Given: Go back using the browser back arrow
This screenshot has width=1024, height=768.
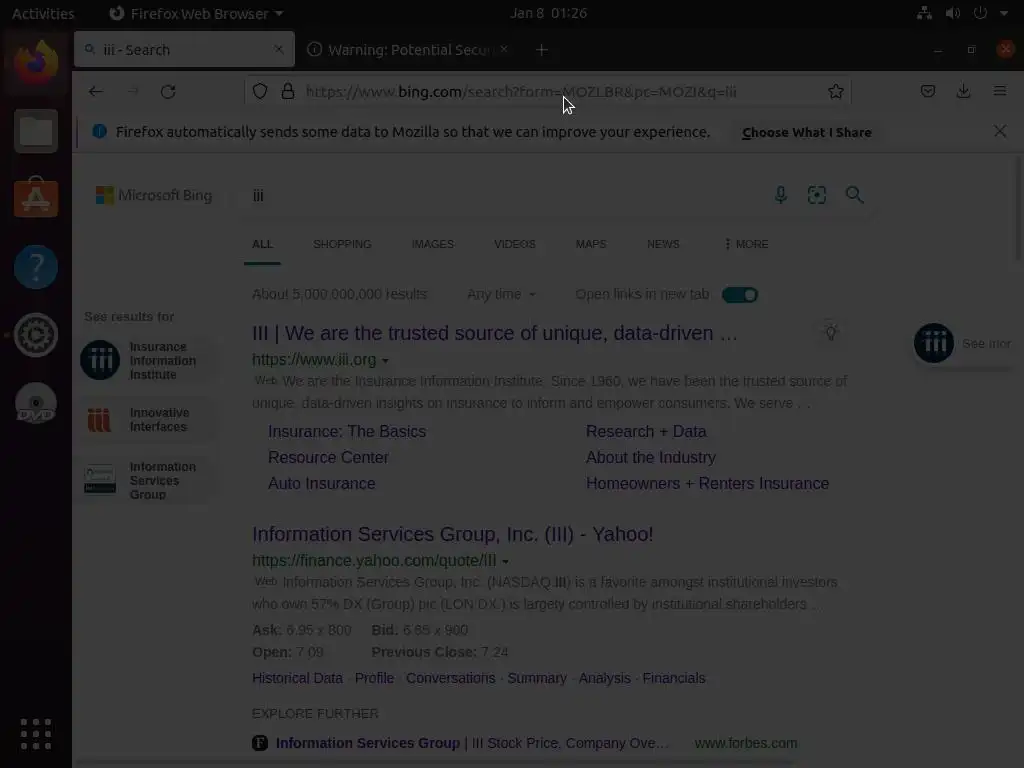Looking at the screenshot, I should click(x=96, y=91).
